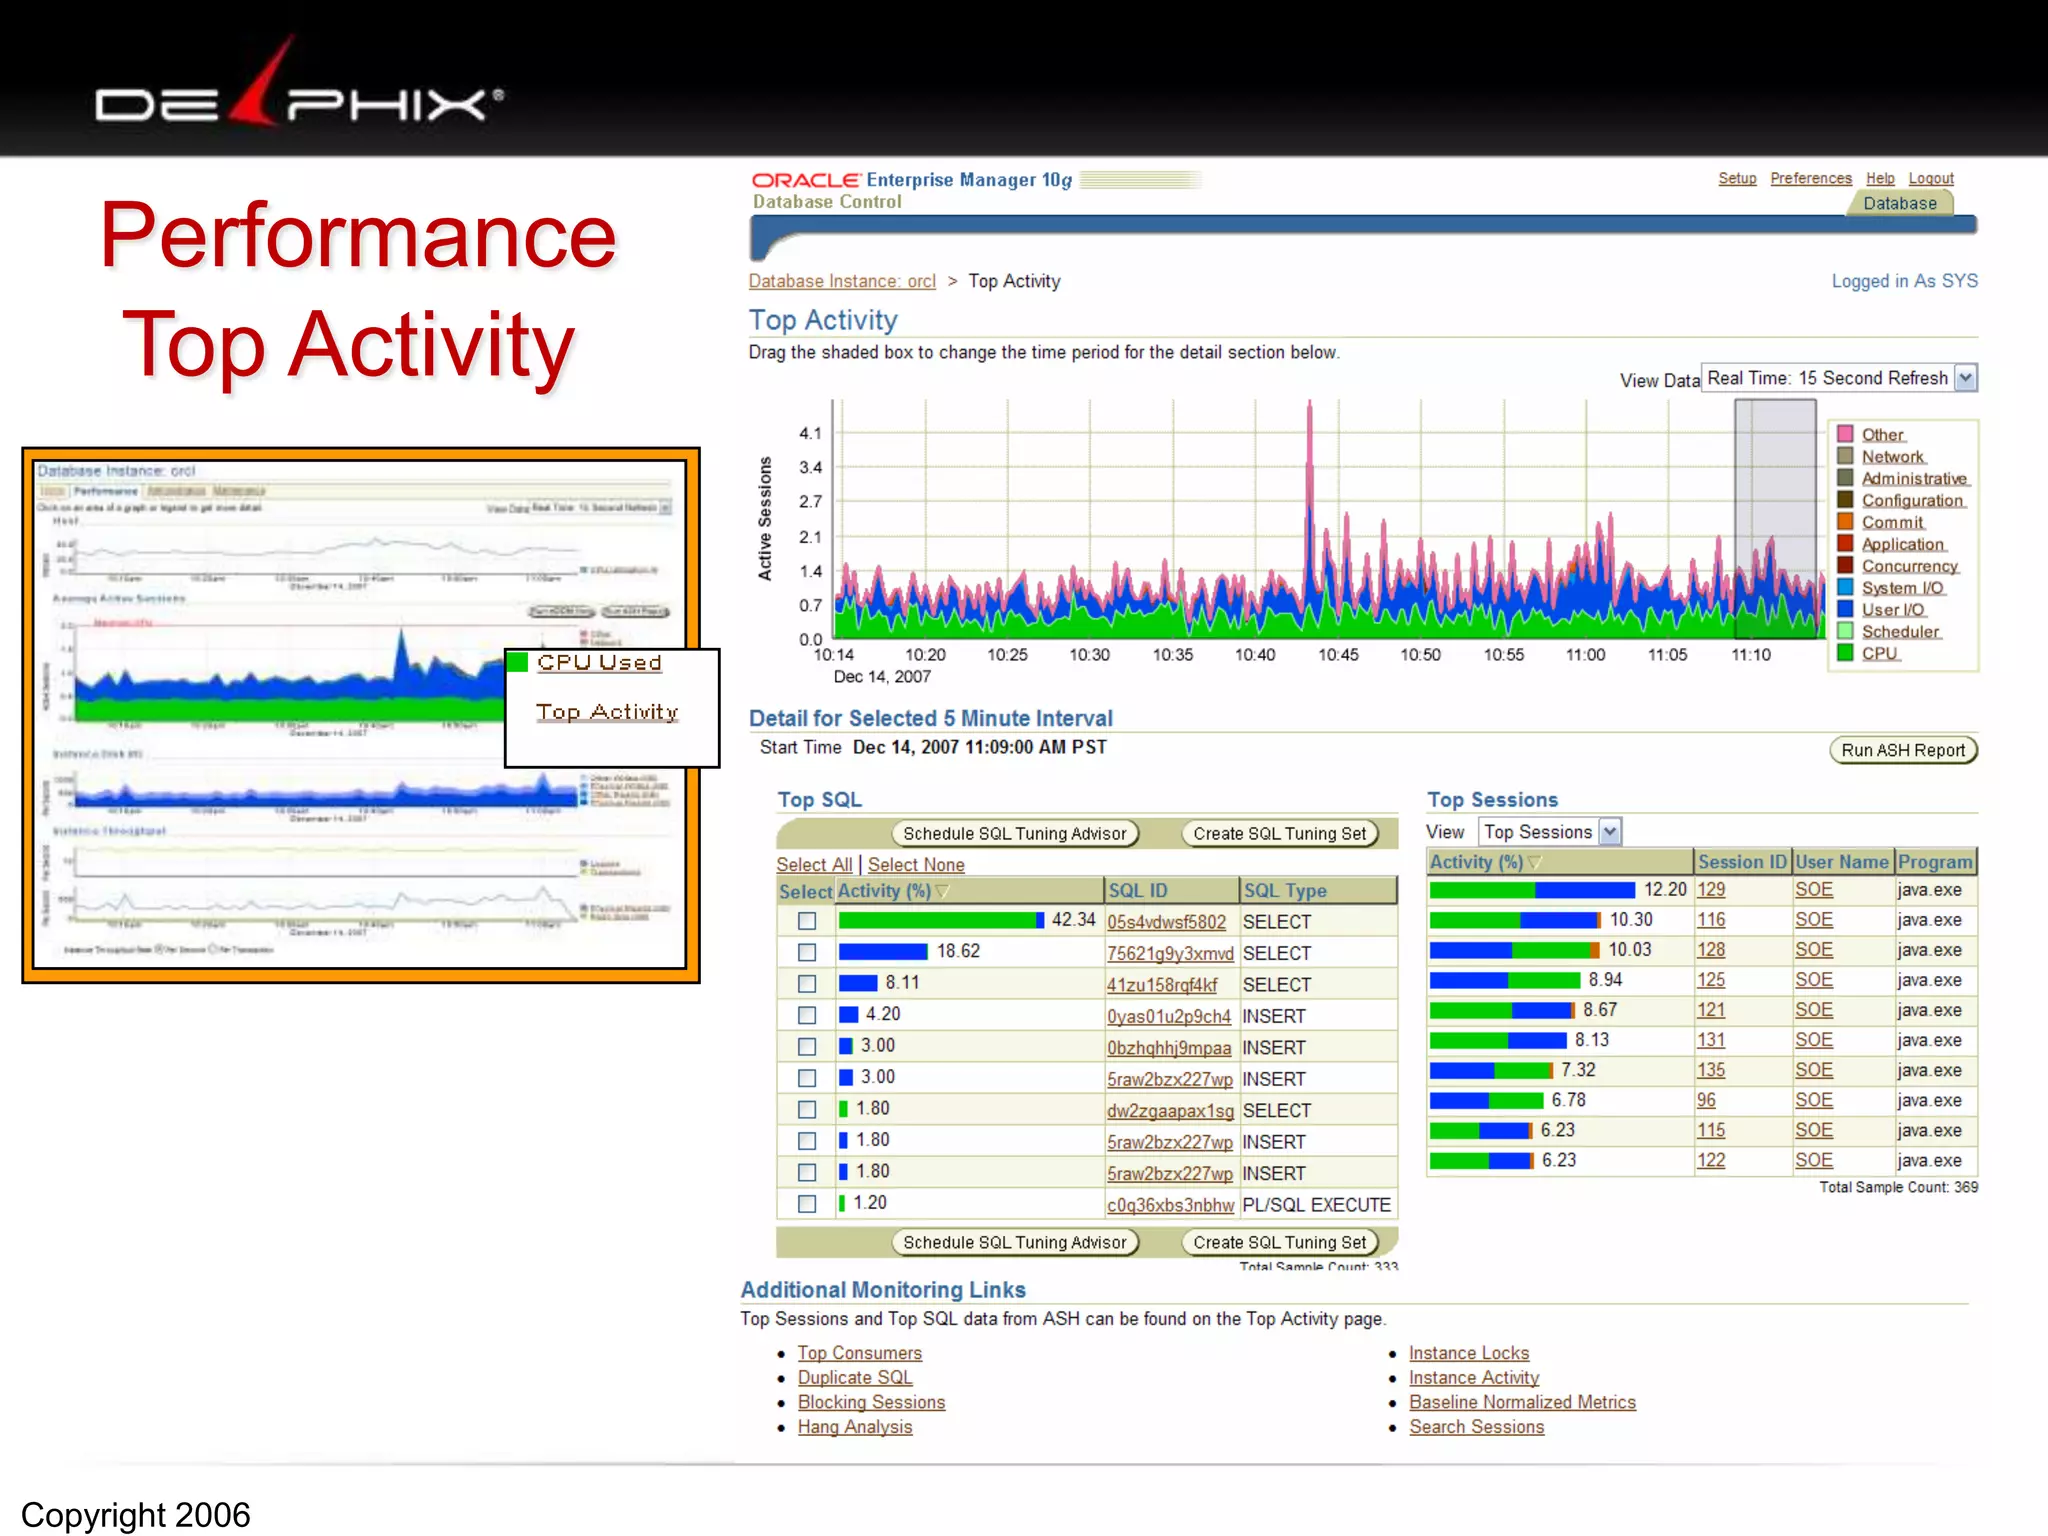Open the Instance Activity link
Viewport: 2048px width, 1536px height.
point(1474,1378)
